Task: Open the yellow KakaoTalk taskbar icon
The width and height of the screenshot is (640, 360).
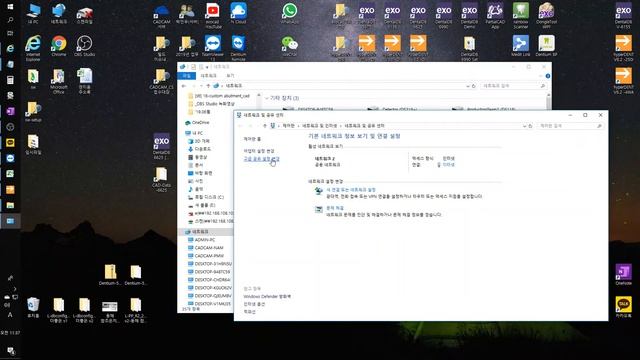Action: point(10,142)
